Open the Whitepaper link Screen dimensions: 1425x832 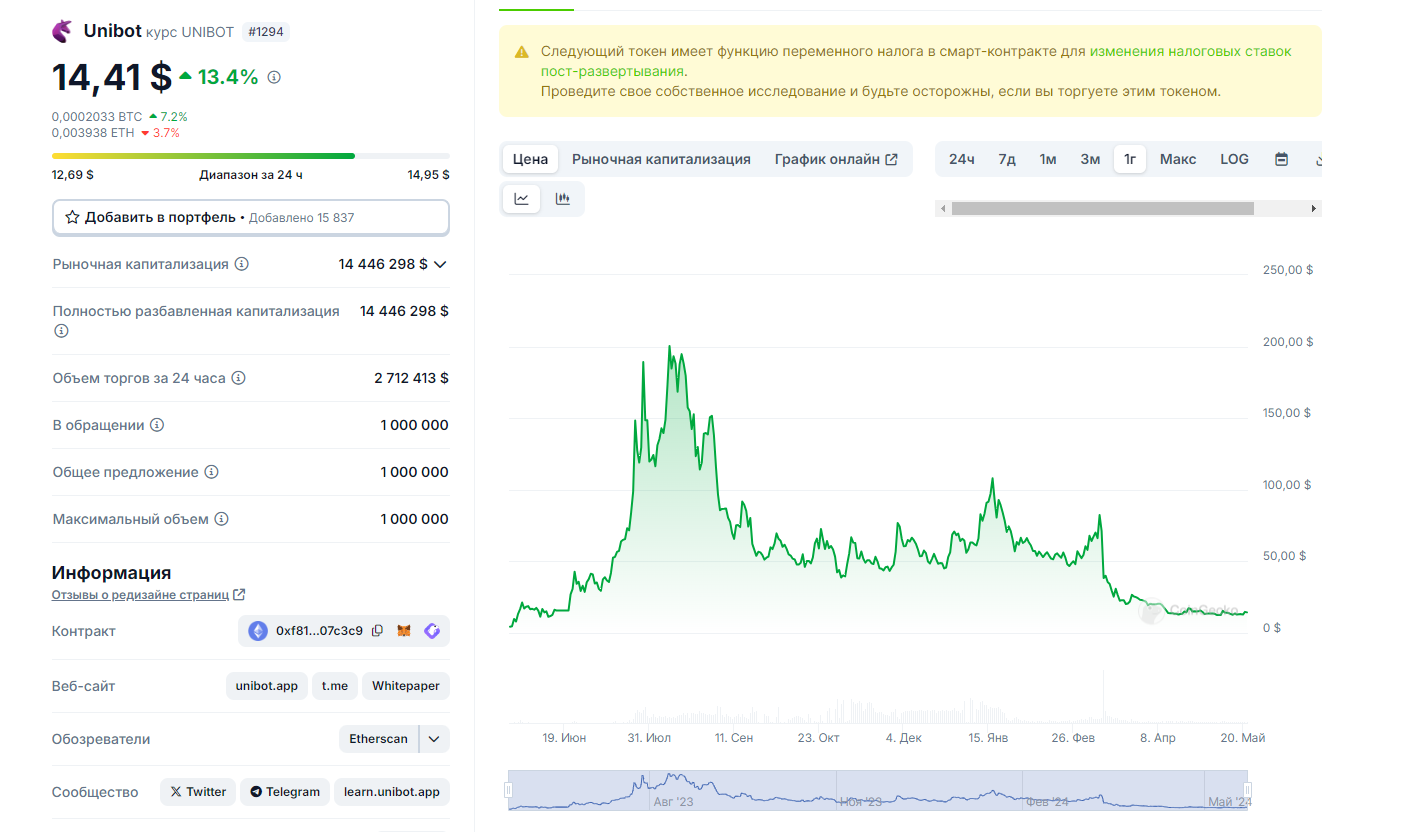coord(406,686)
